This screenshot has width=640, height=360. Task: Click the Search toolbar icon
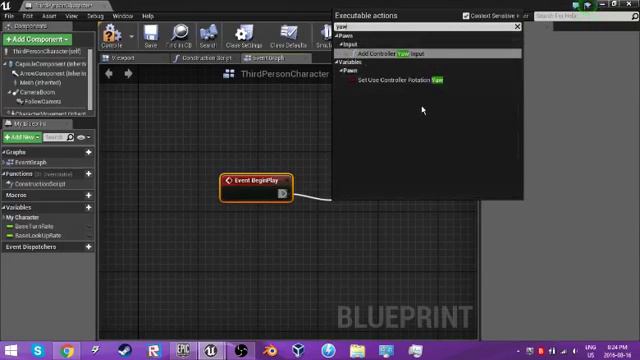click(208, 36)
